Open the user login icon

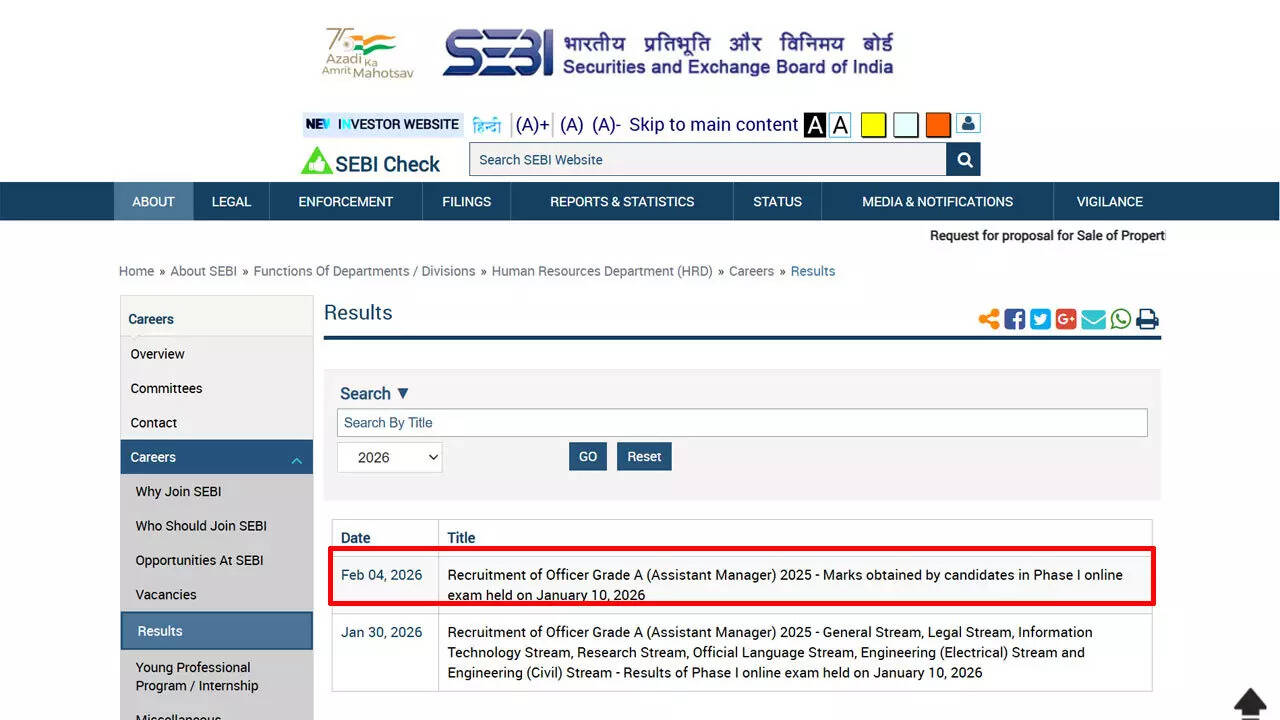coord(967,124)
